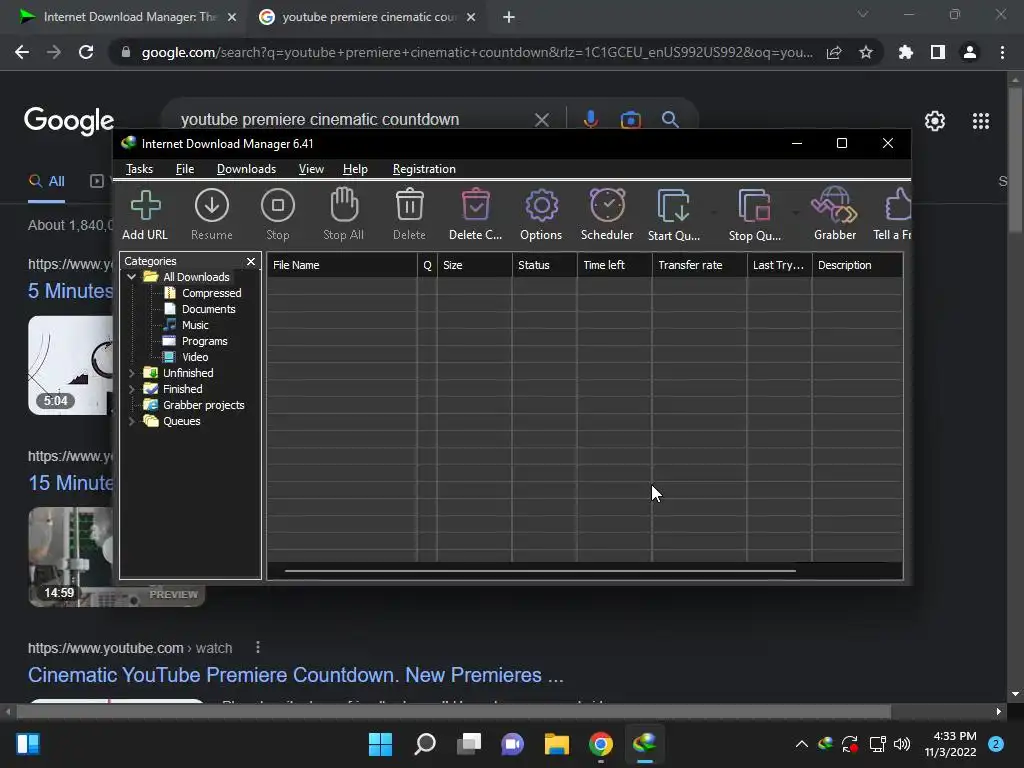Open the Help menu
1024x768 pixels.
pyautogui.click(x=355, y=169)
